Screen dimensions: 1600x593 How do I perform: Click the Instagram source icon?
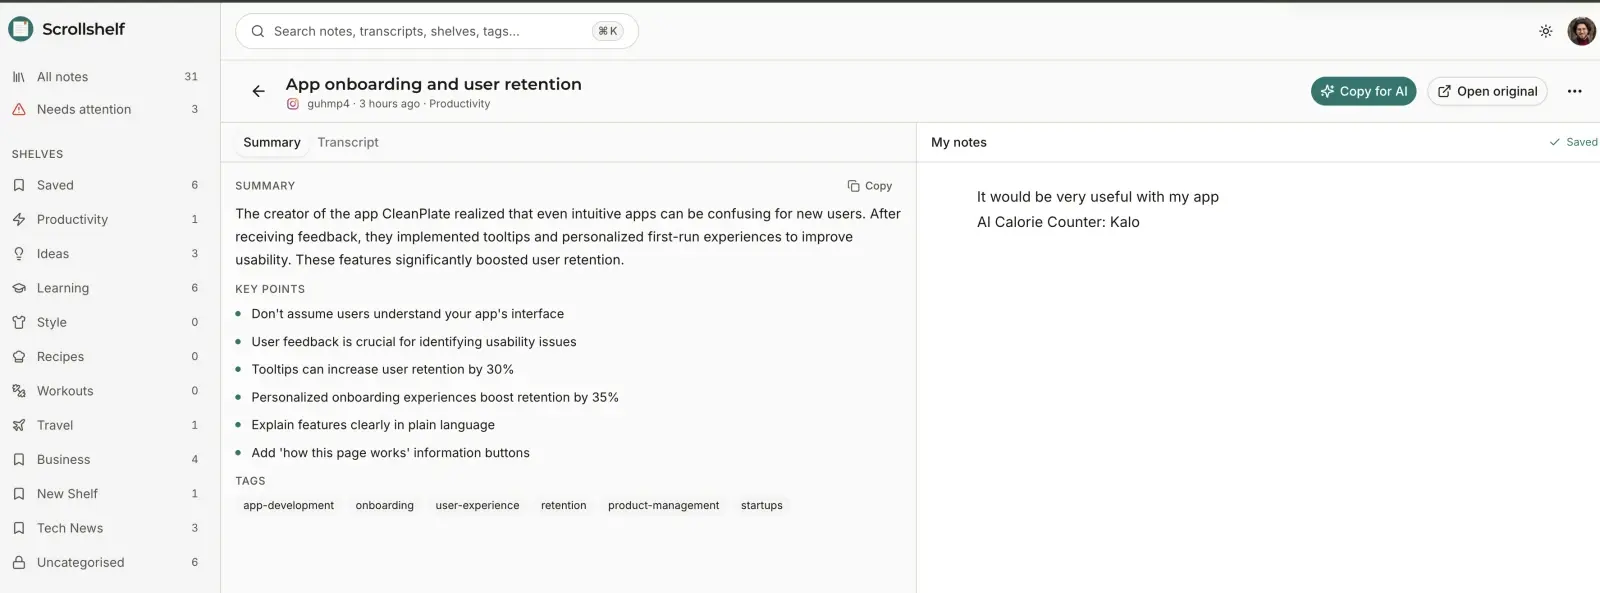(293, 104)
